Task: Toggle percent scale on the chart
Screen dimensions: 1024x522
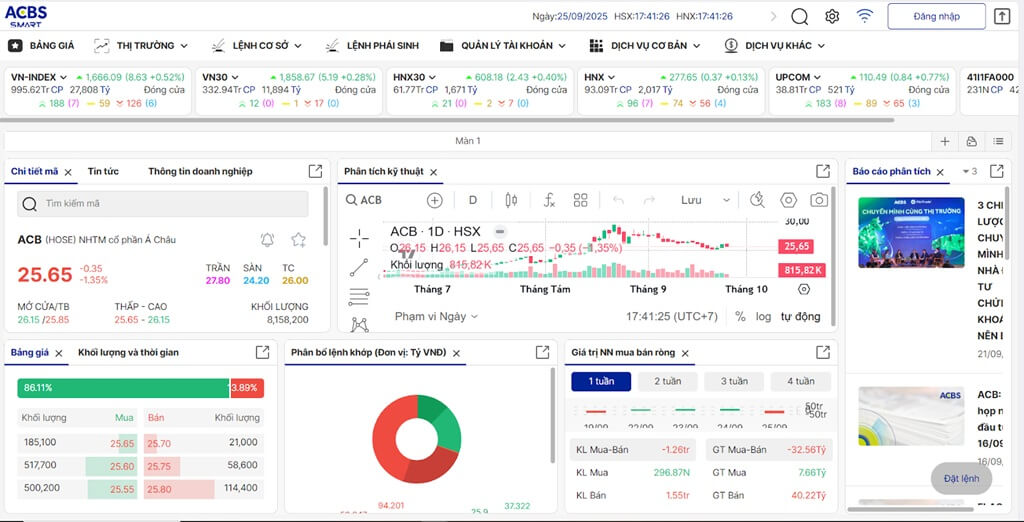Action: (x=740, y=316)
